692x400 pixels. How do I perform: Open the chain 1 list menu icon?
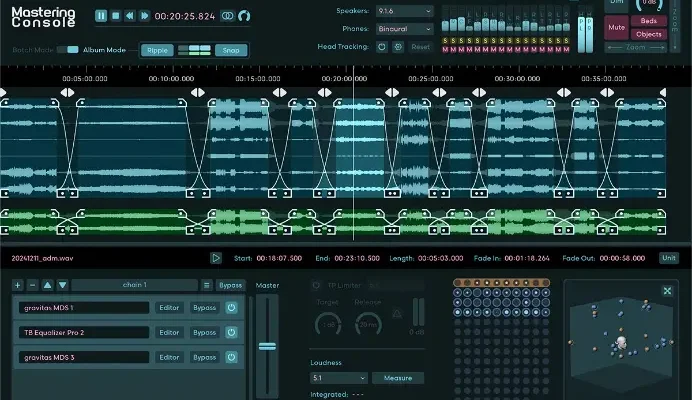[x=206, y=285]
